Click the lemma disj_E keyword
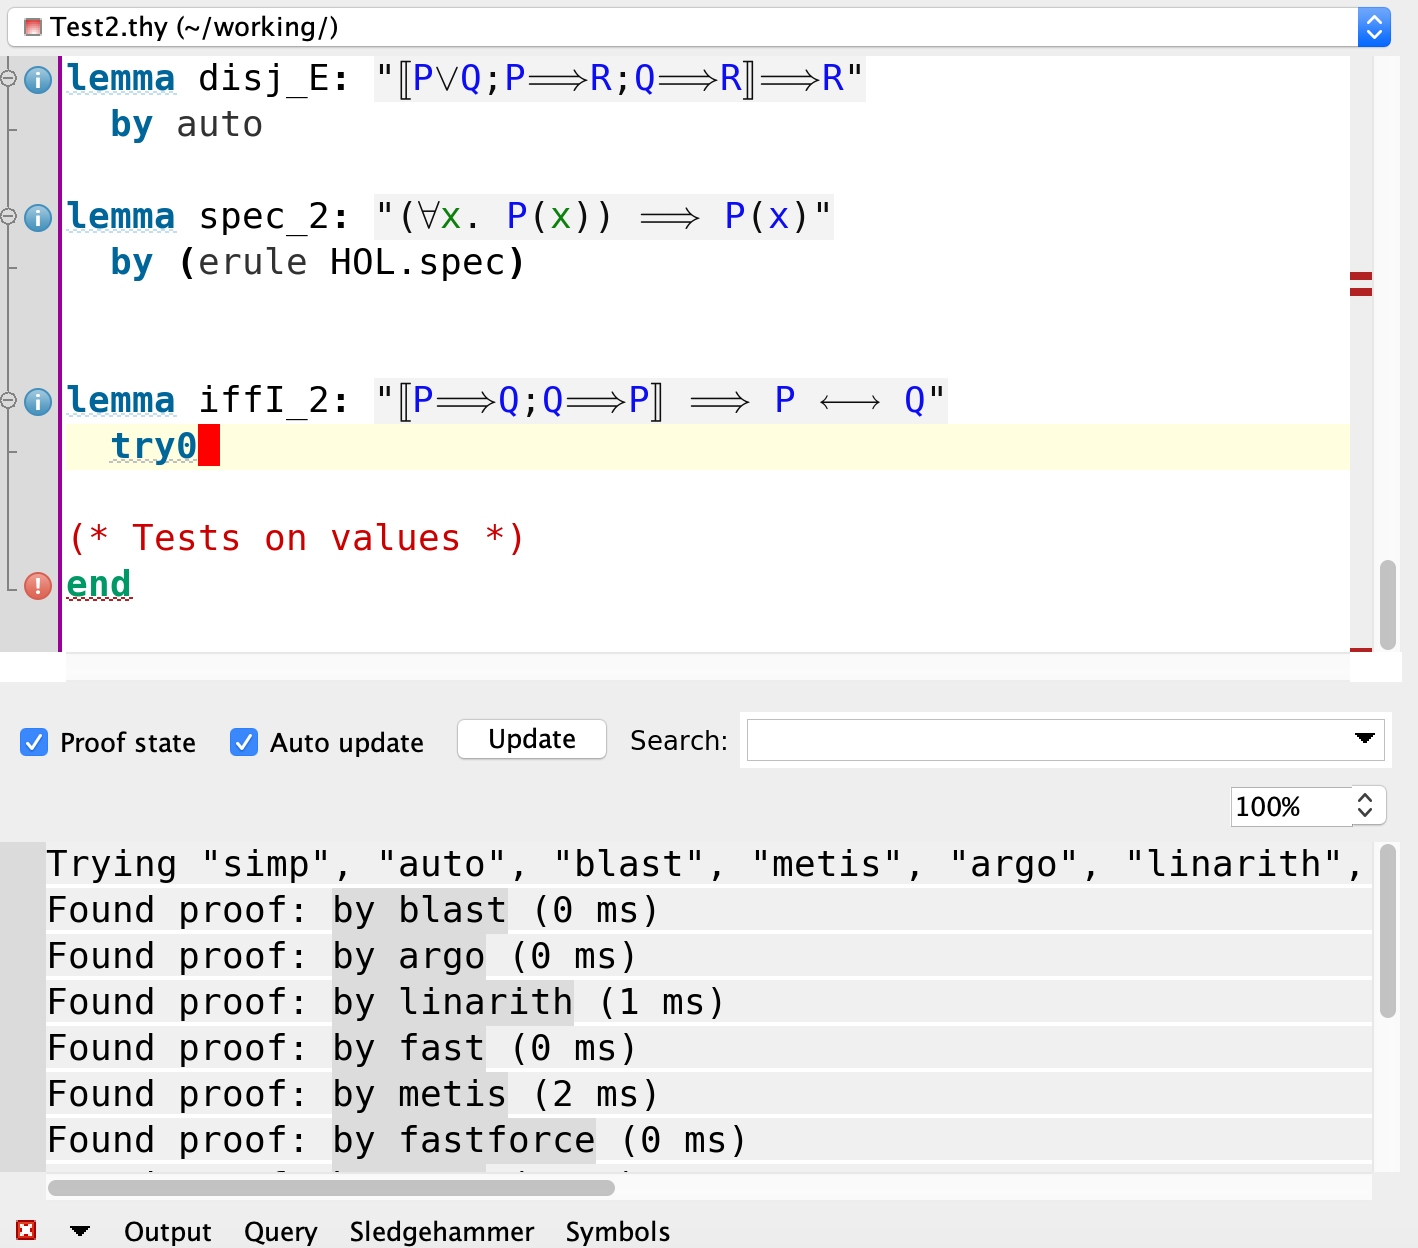Viewport: 1418px width, 1248px height. tap(121, 78)
